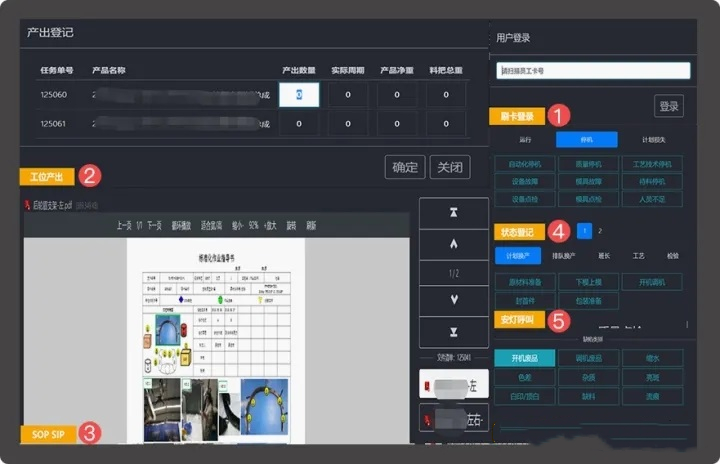Image resolution: width=720 pixels, height=464 pixels.
Task: Click output quantity field for task 125060
Action: pyautogui.click(x=300, y=95)
